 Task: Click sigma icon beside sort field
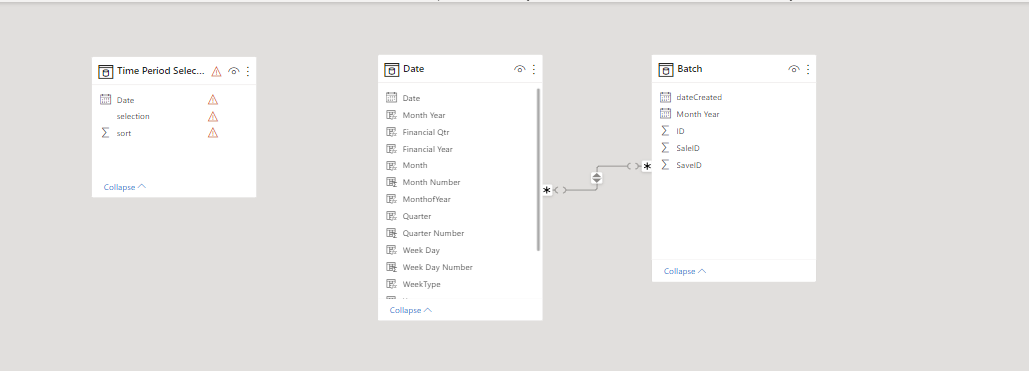click(x=106, y=133)
